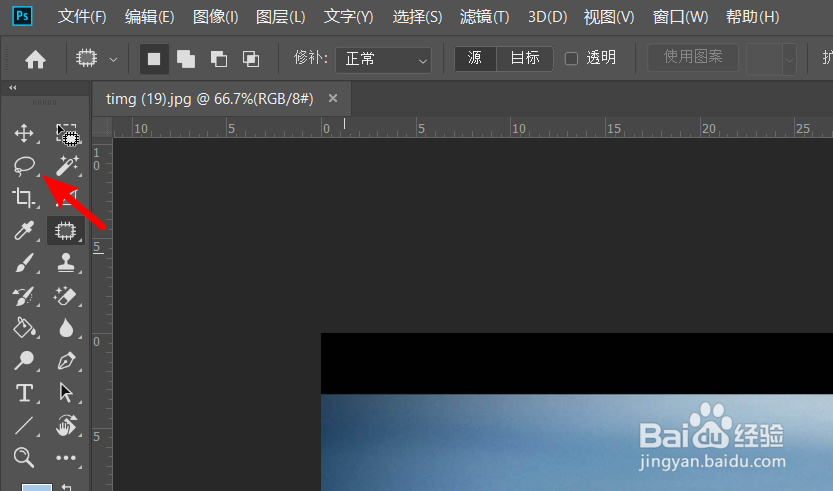This screenshot has height=491, width=833.
Task: Select the Eyedropper tool
Action: point(24,231)
